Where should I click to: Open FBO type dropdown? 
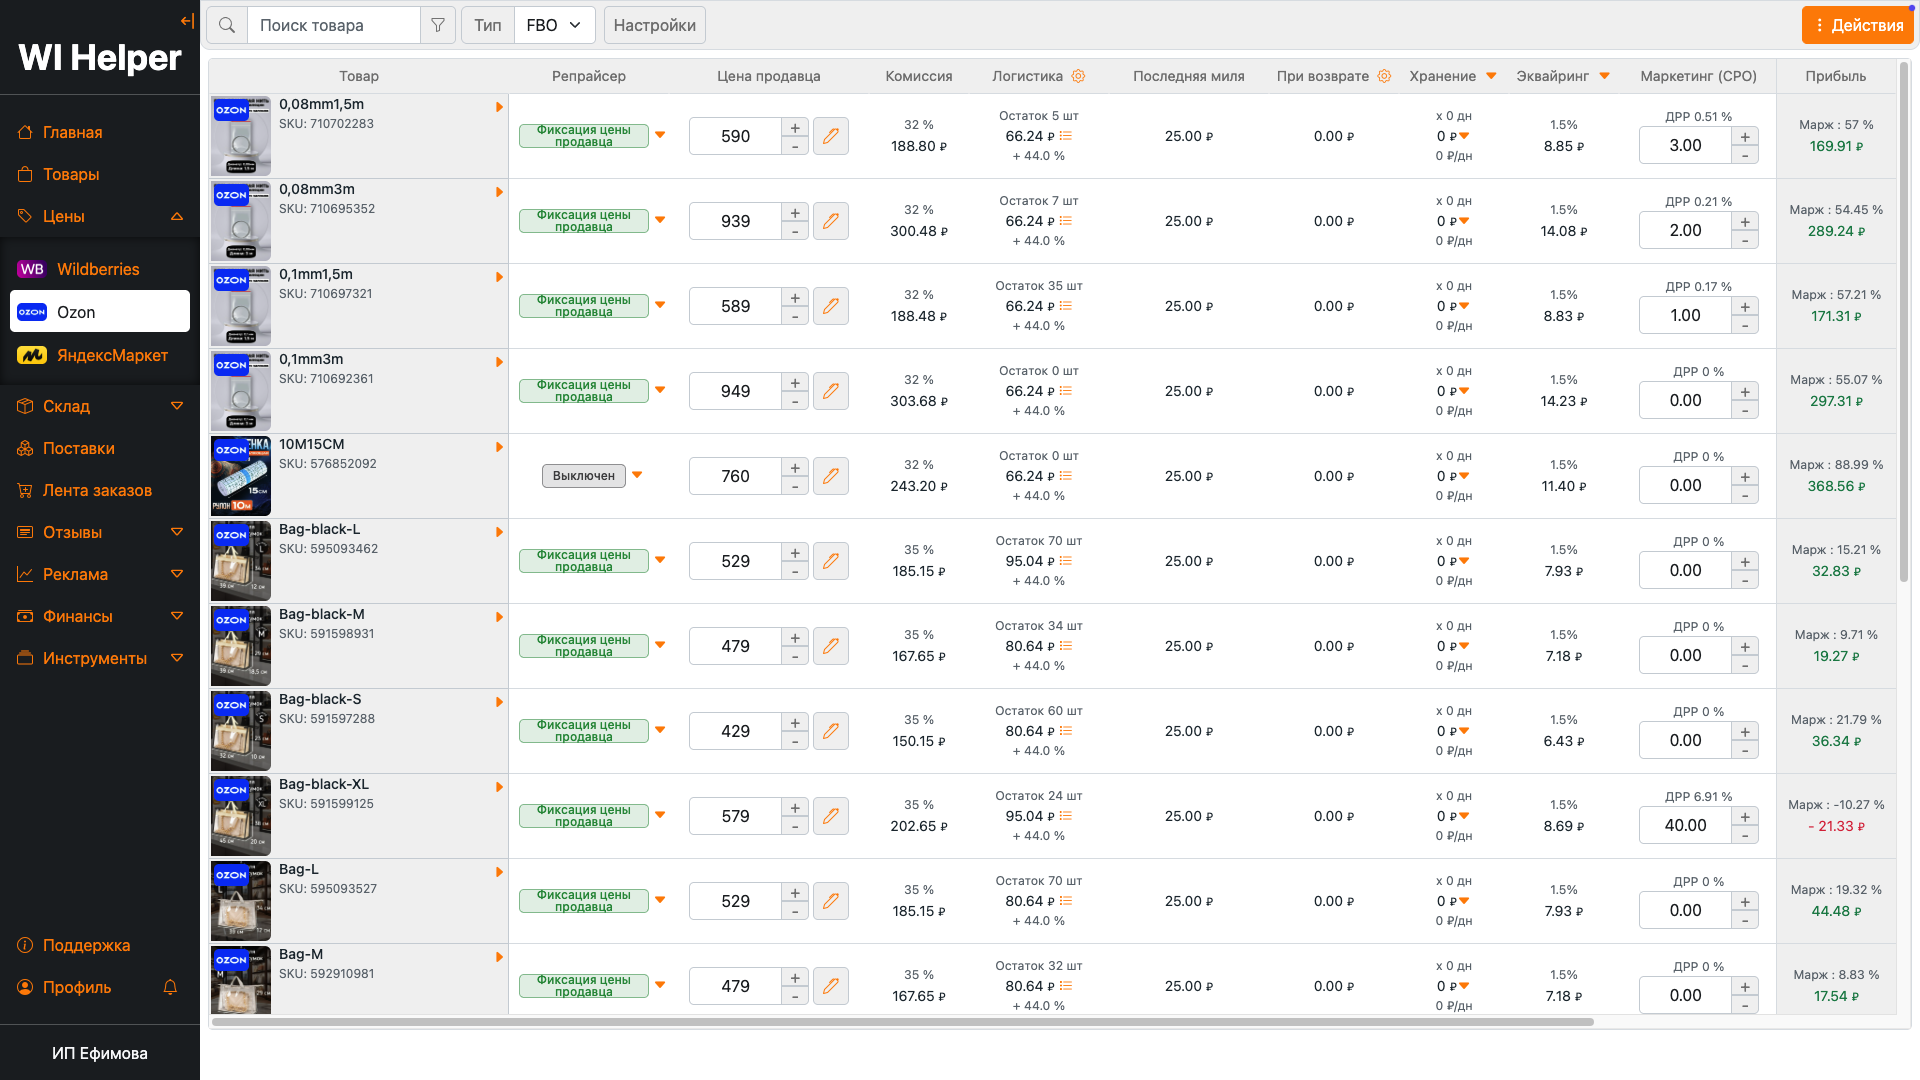(554, 25)
